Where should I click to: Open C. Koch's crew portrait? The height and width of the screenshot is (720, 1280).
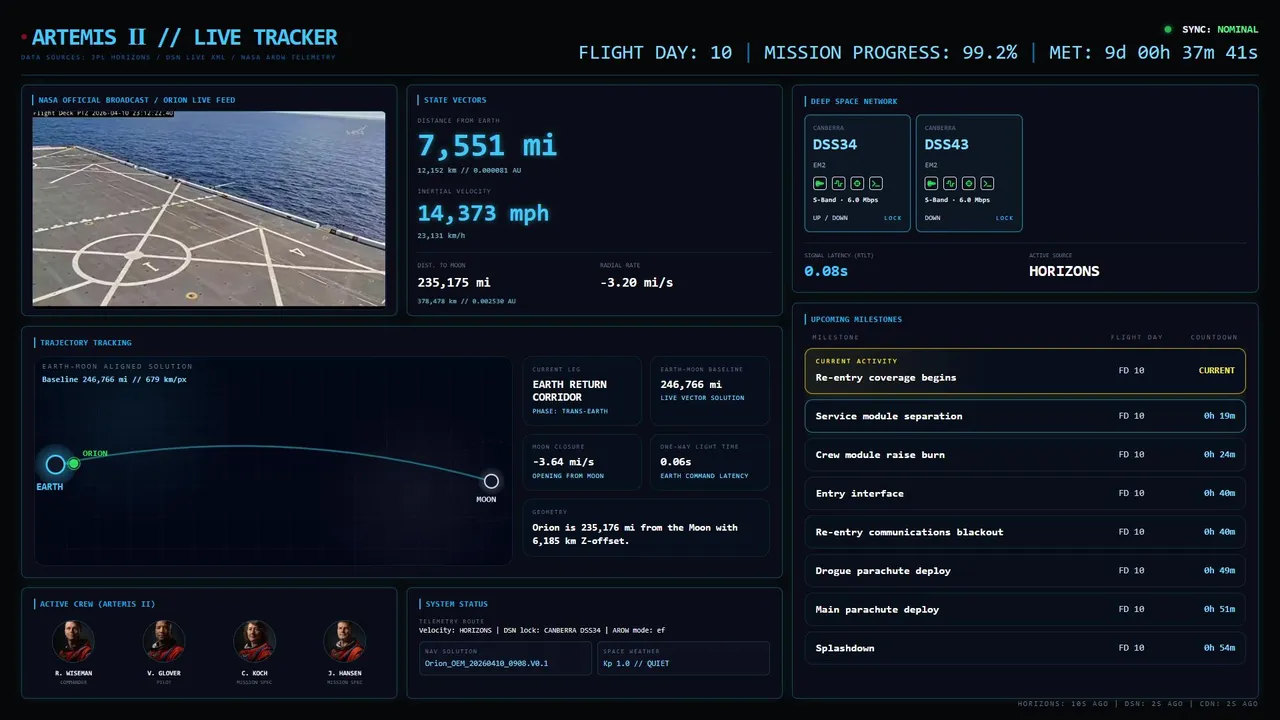255,641
